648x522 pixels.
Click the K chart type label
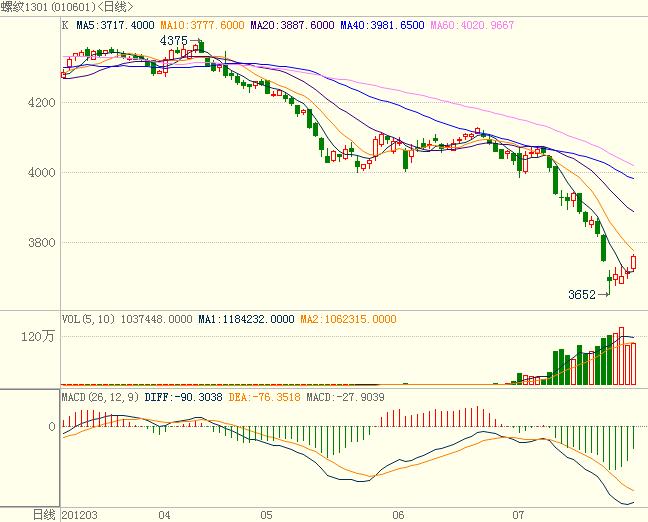65,24
